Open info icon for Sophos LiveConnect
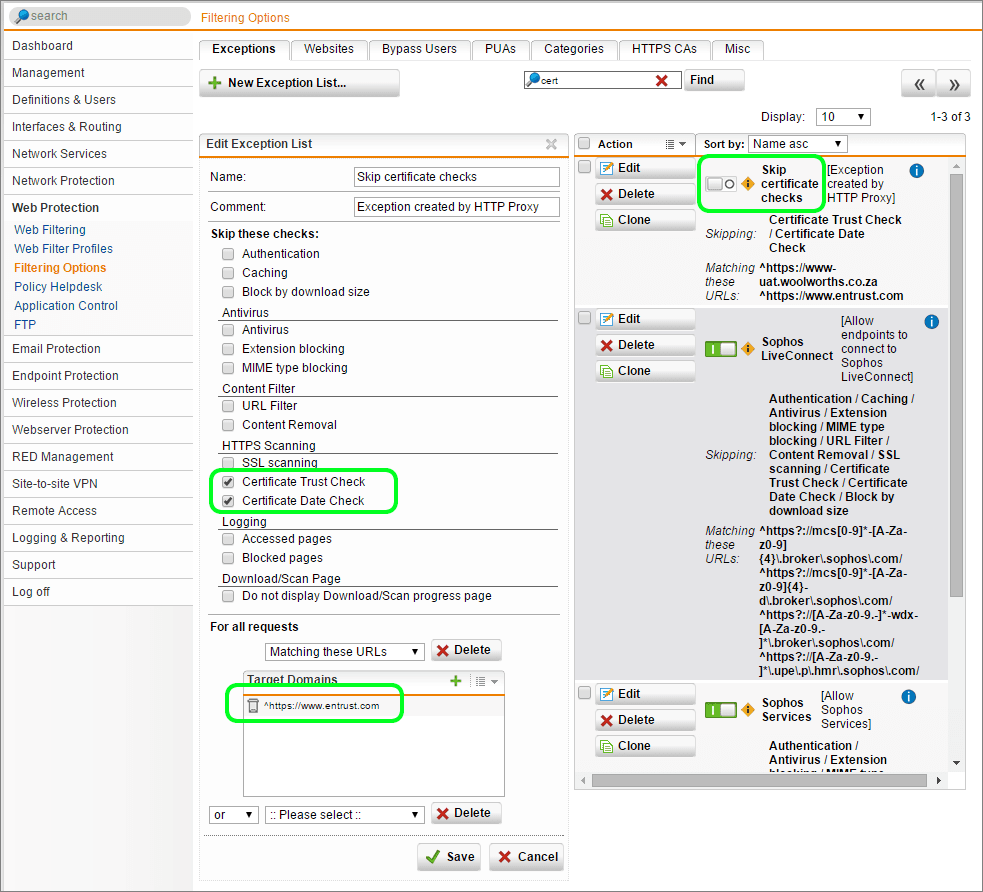The width and height of the screenshot is (983, 892). (x=932, y=322)
